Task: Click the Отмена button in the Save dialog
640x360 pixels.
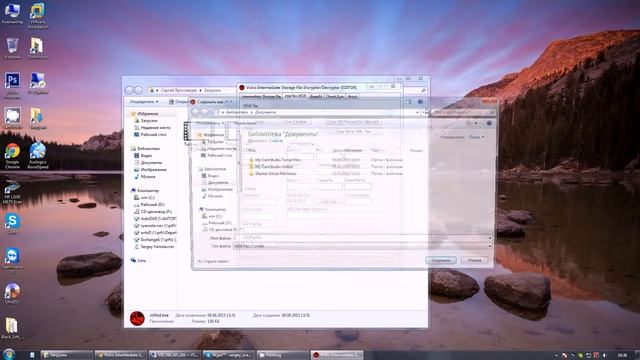Action: [474, 260]
